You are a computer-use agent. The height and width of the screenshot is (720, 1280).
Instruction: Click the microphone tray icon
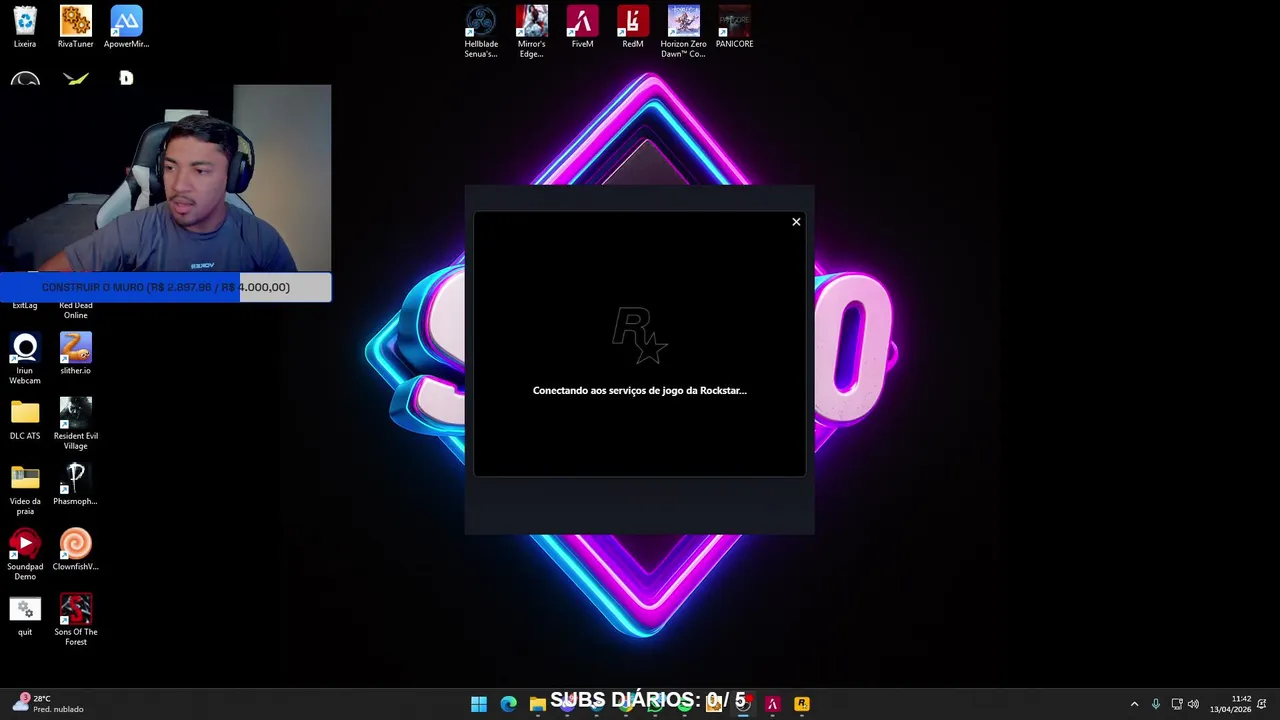[1156, 704]
